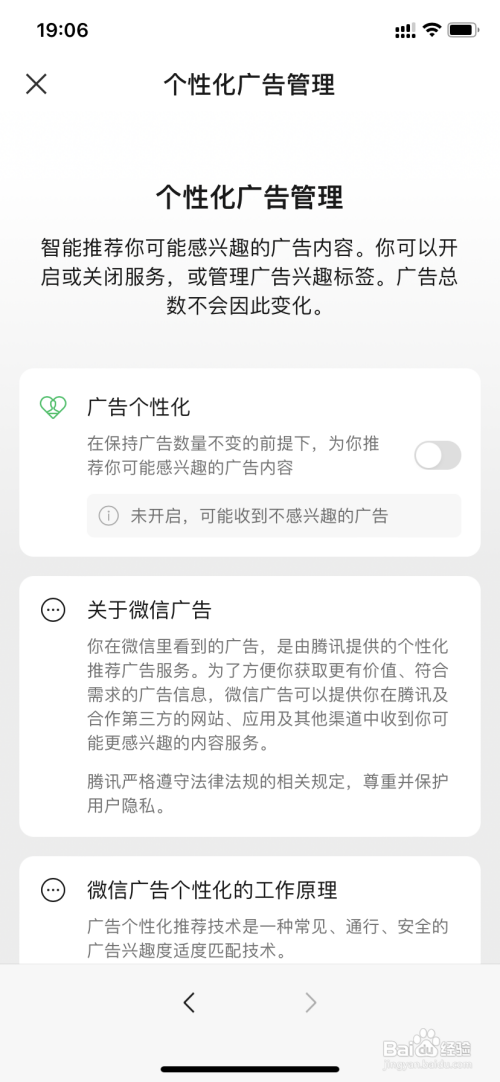Tap the cellular signal icon
This screenshot has height=1082, width=500.
point(405,30)
